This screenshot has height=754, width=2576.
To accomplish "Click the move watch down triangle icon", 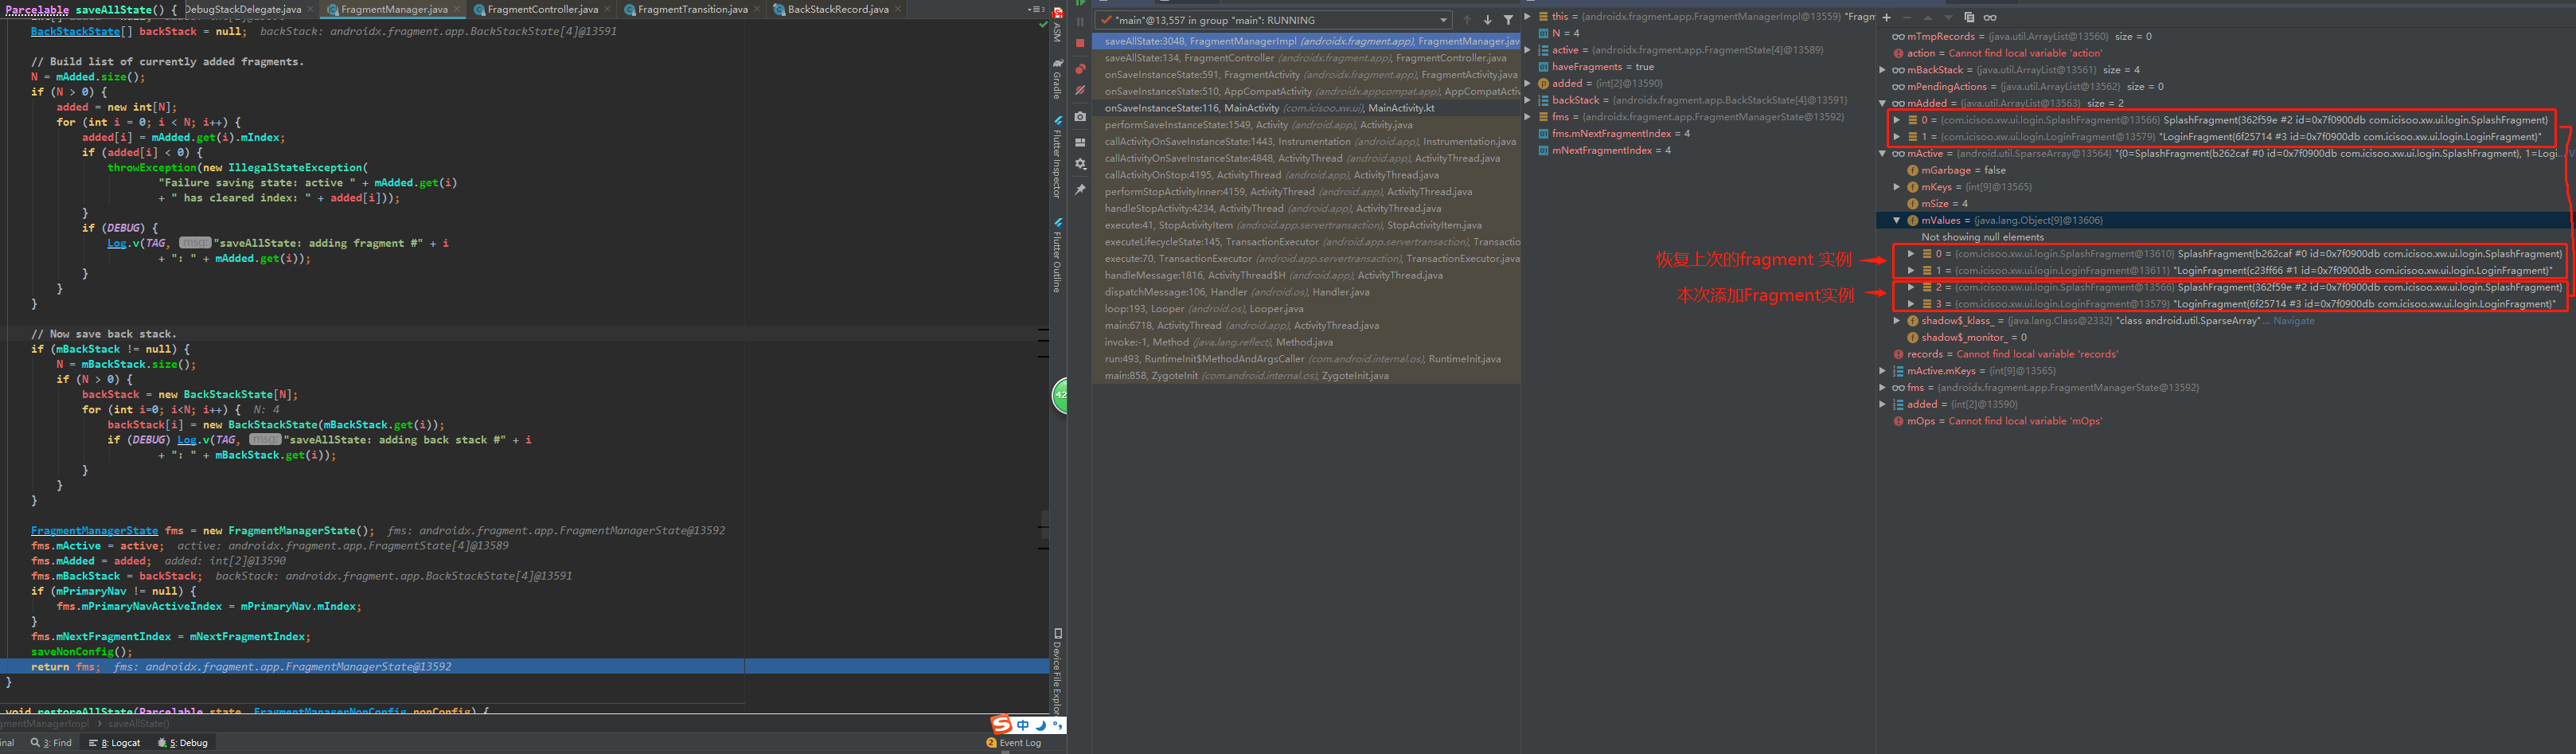I will [1947, 17].
